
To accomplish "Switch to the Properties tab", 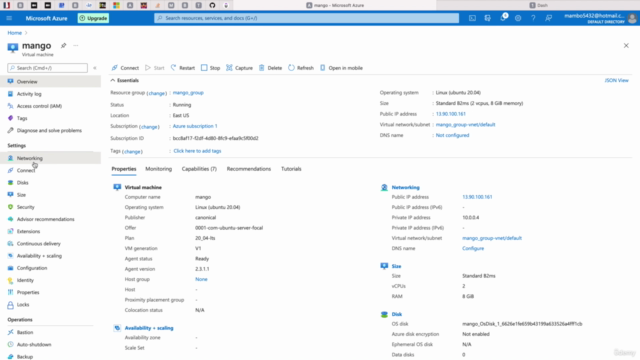I will [x=124, y=169].
